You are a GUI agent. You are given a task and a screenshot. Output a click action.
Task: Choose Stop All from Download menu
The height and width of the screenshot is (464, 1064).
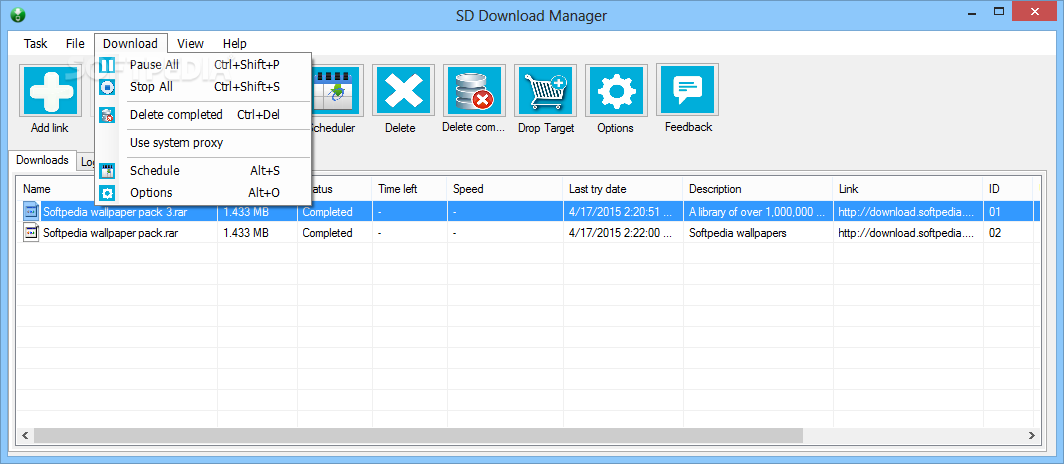click(x=203, y=87)
